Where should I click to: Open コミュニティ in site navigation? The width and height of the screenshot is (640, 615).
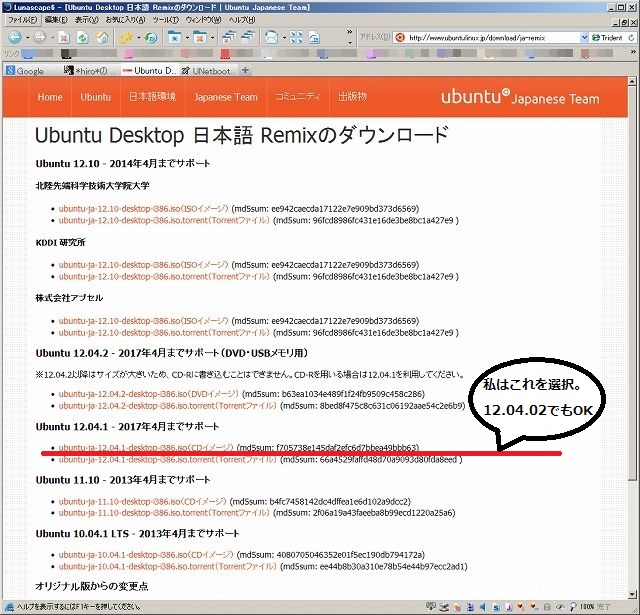point(297,97)
